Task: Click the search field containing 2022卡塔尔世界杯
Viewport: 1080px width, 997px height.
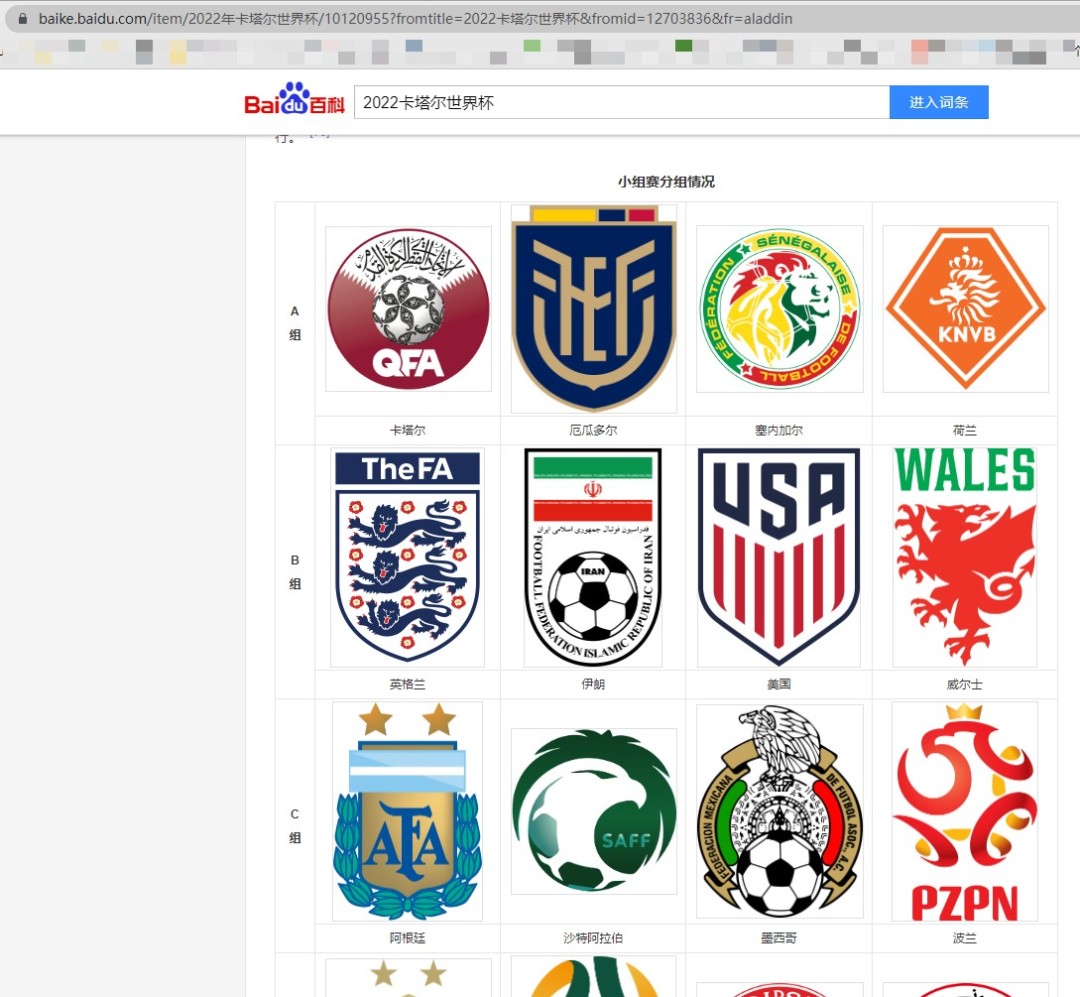Action: point(621,102)
